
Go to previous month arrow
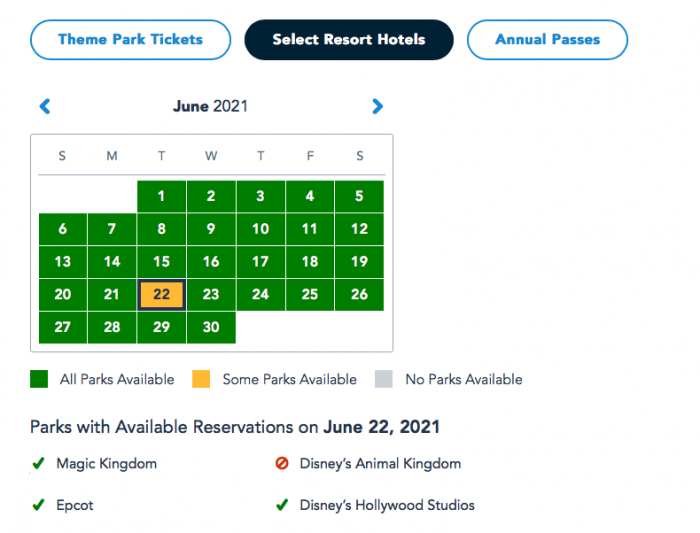tap(44, 106)
